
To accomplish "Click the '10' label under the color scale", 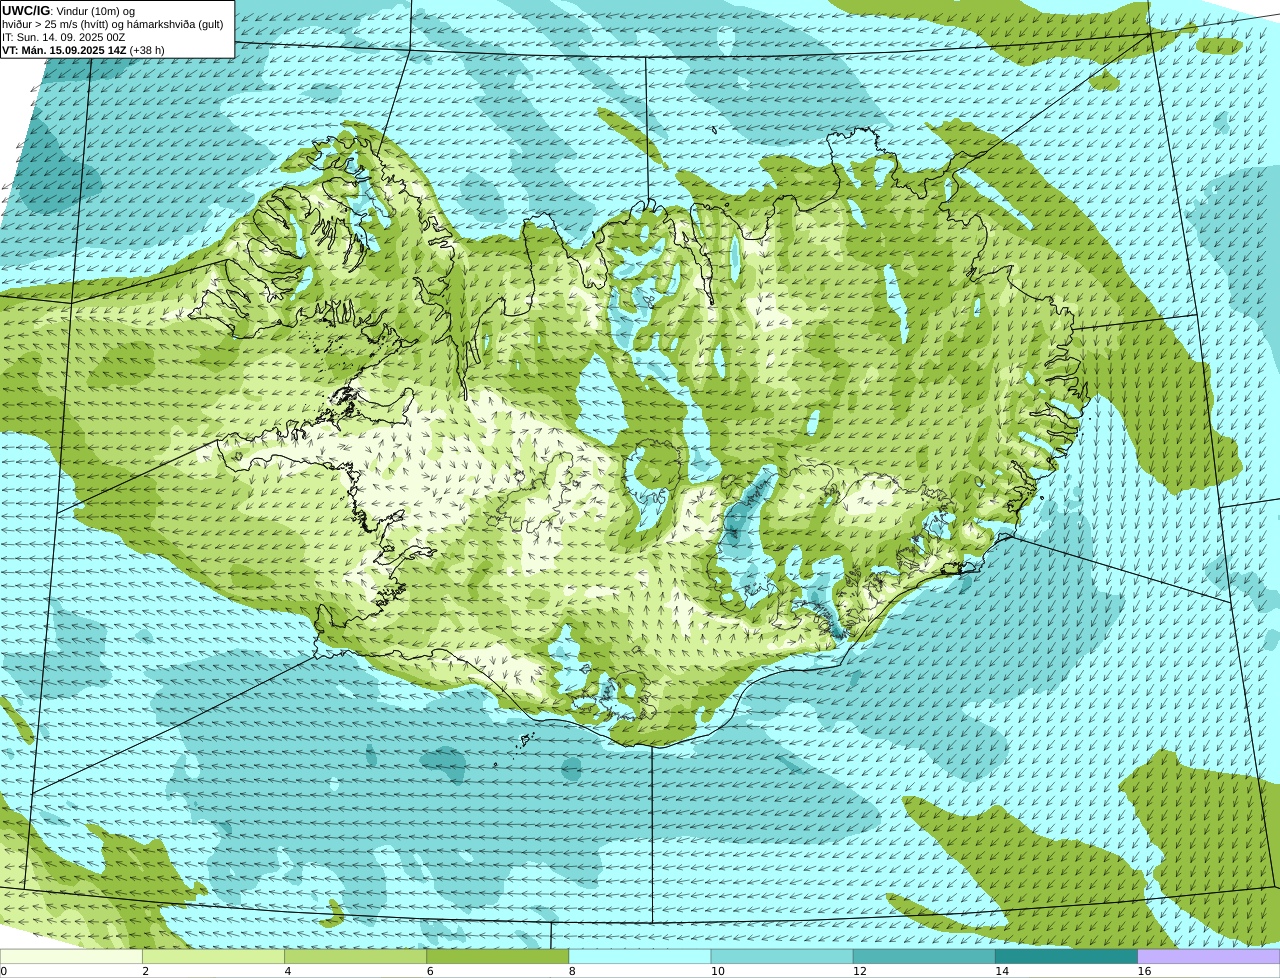I will 717,971.
